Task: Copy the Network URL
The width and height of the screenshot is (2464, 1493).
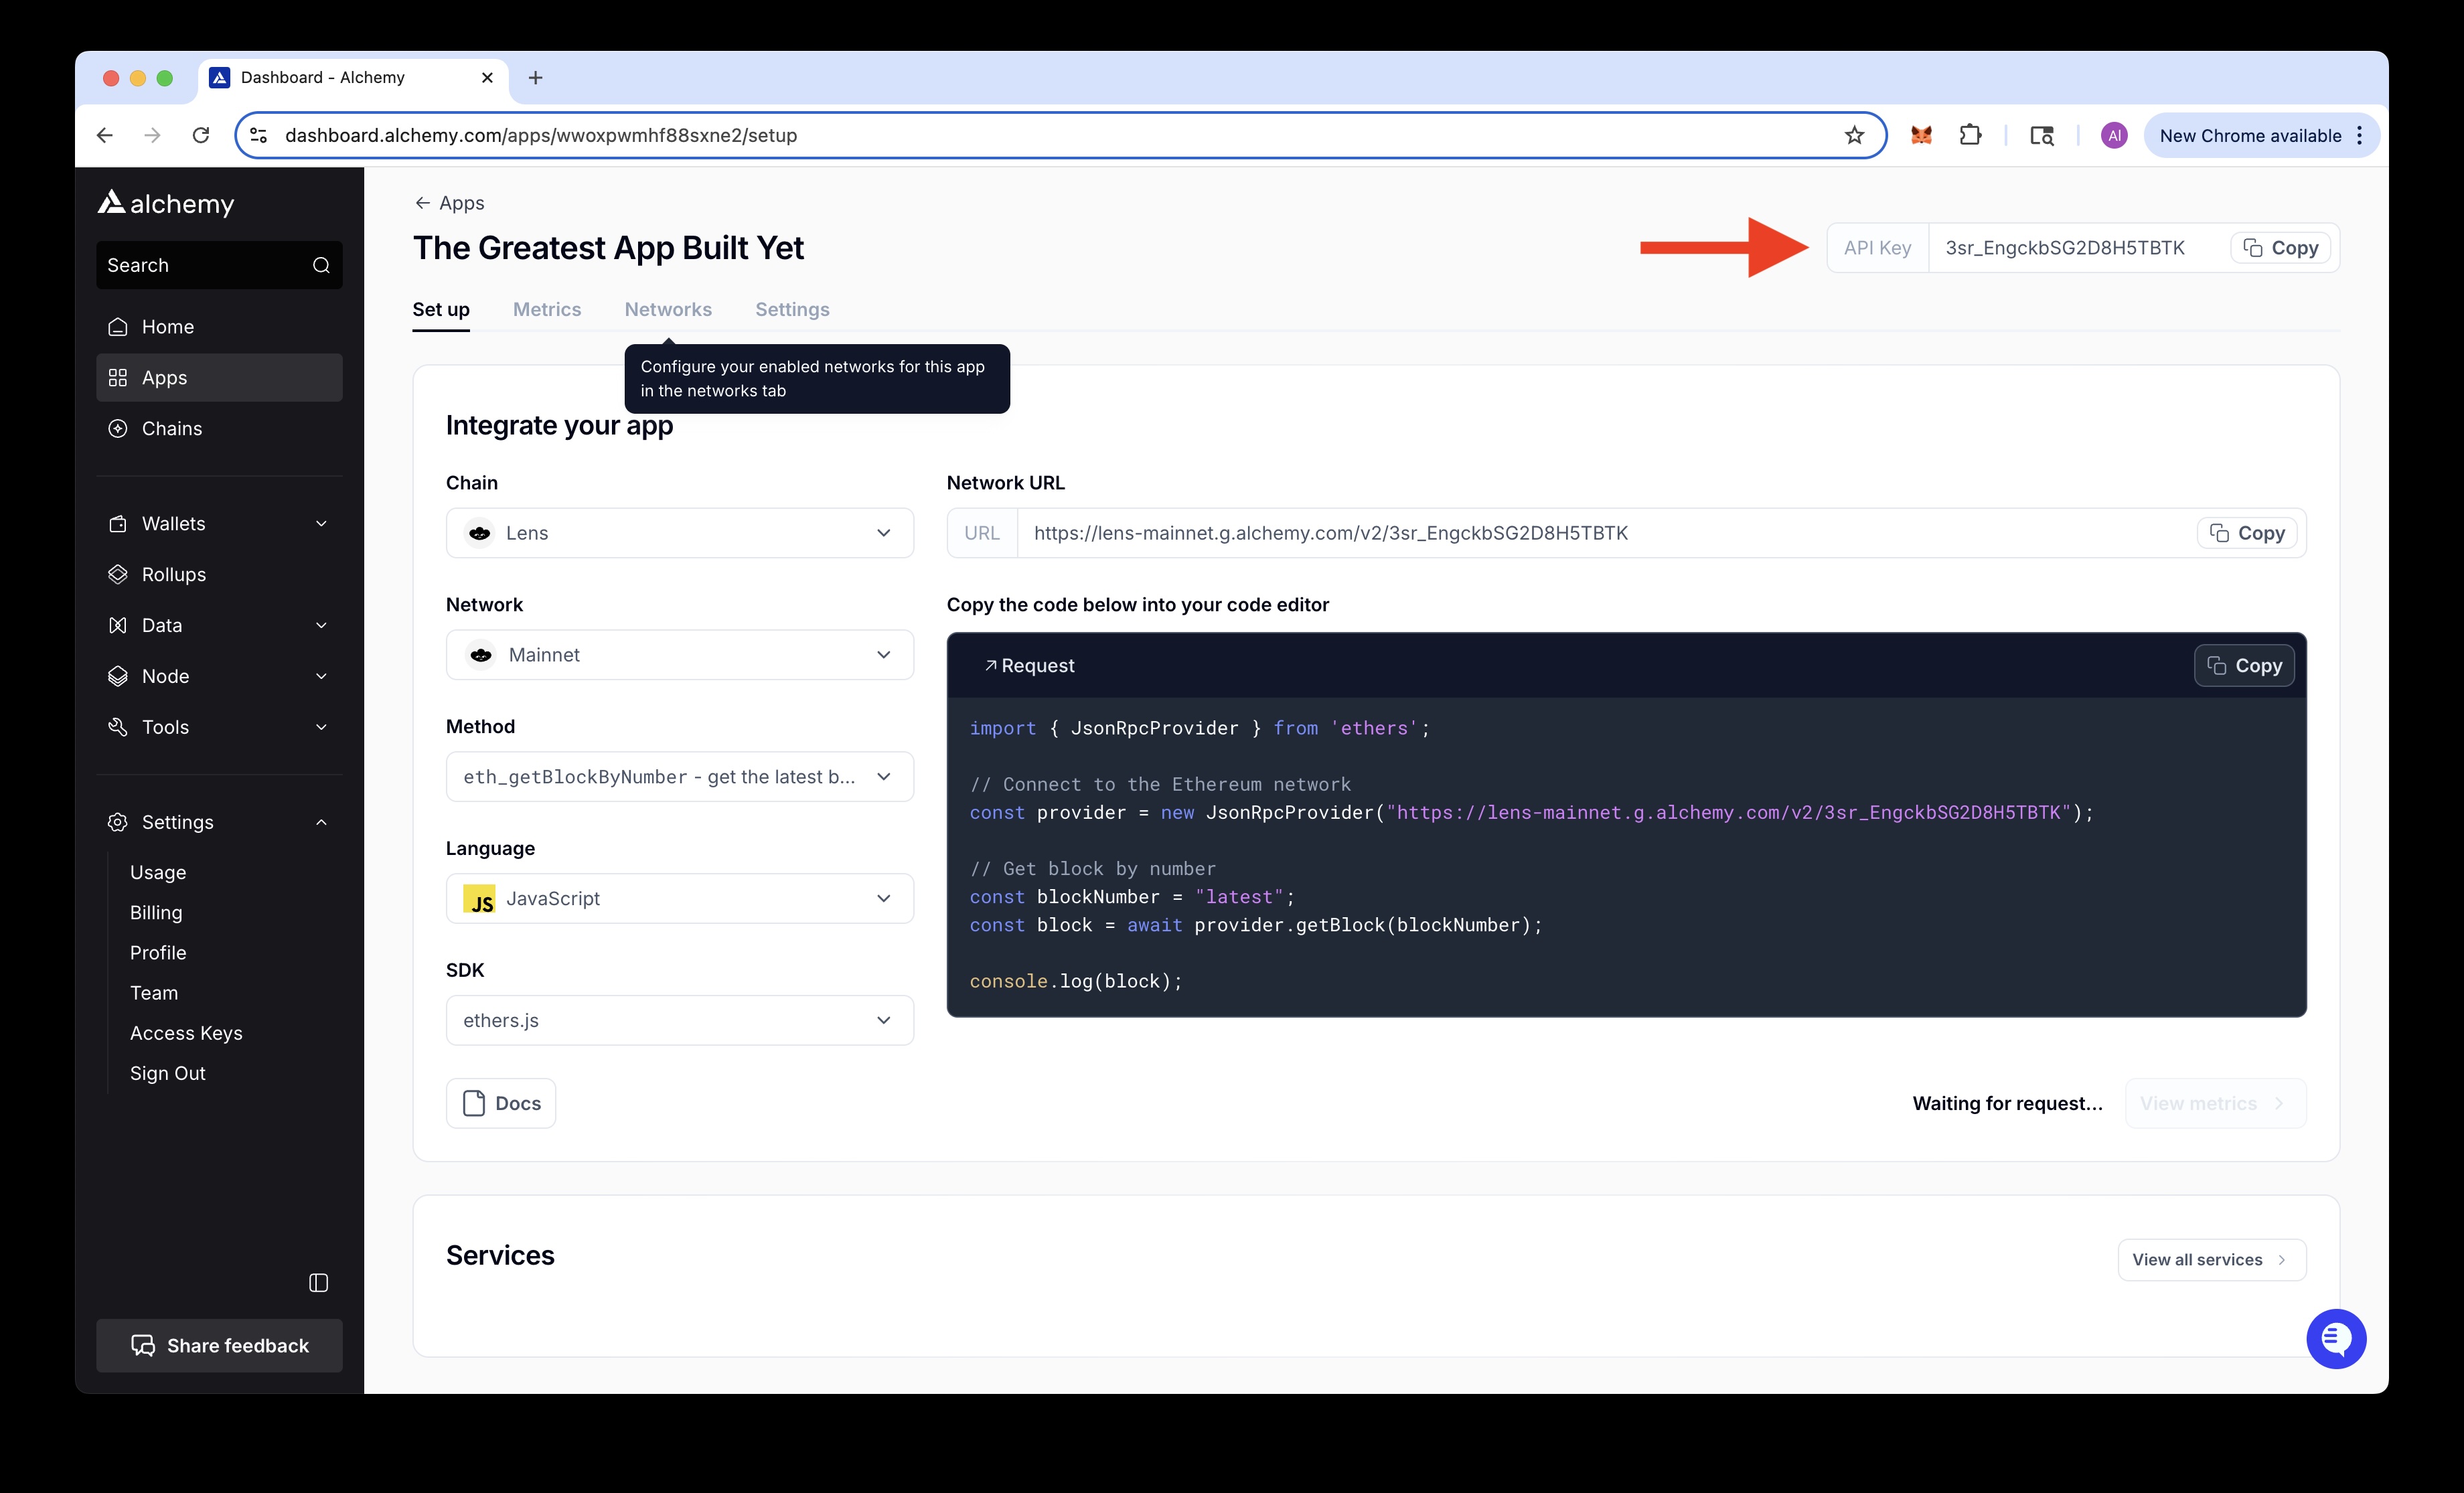Action: 2247,533
